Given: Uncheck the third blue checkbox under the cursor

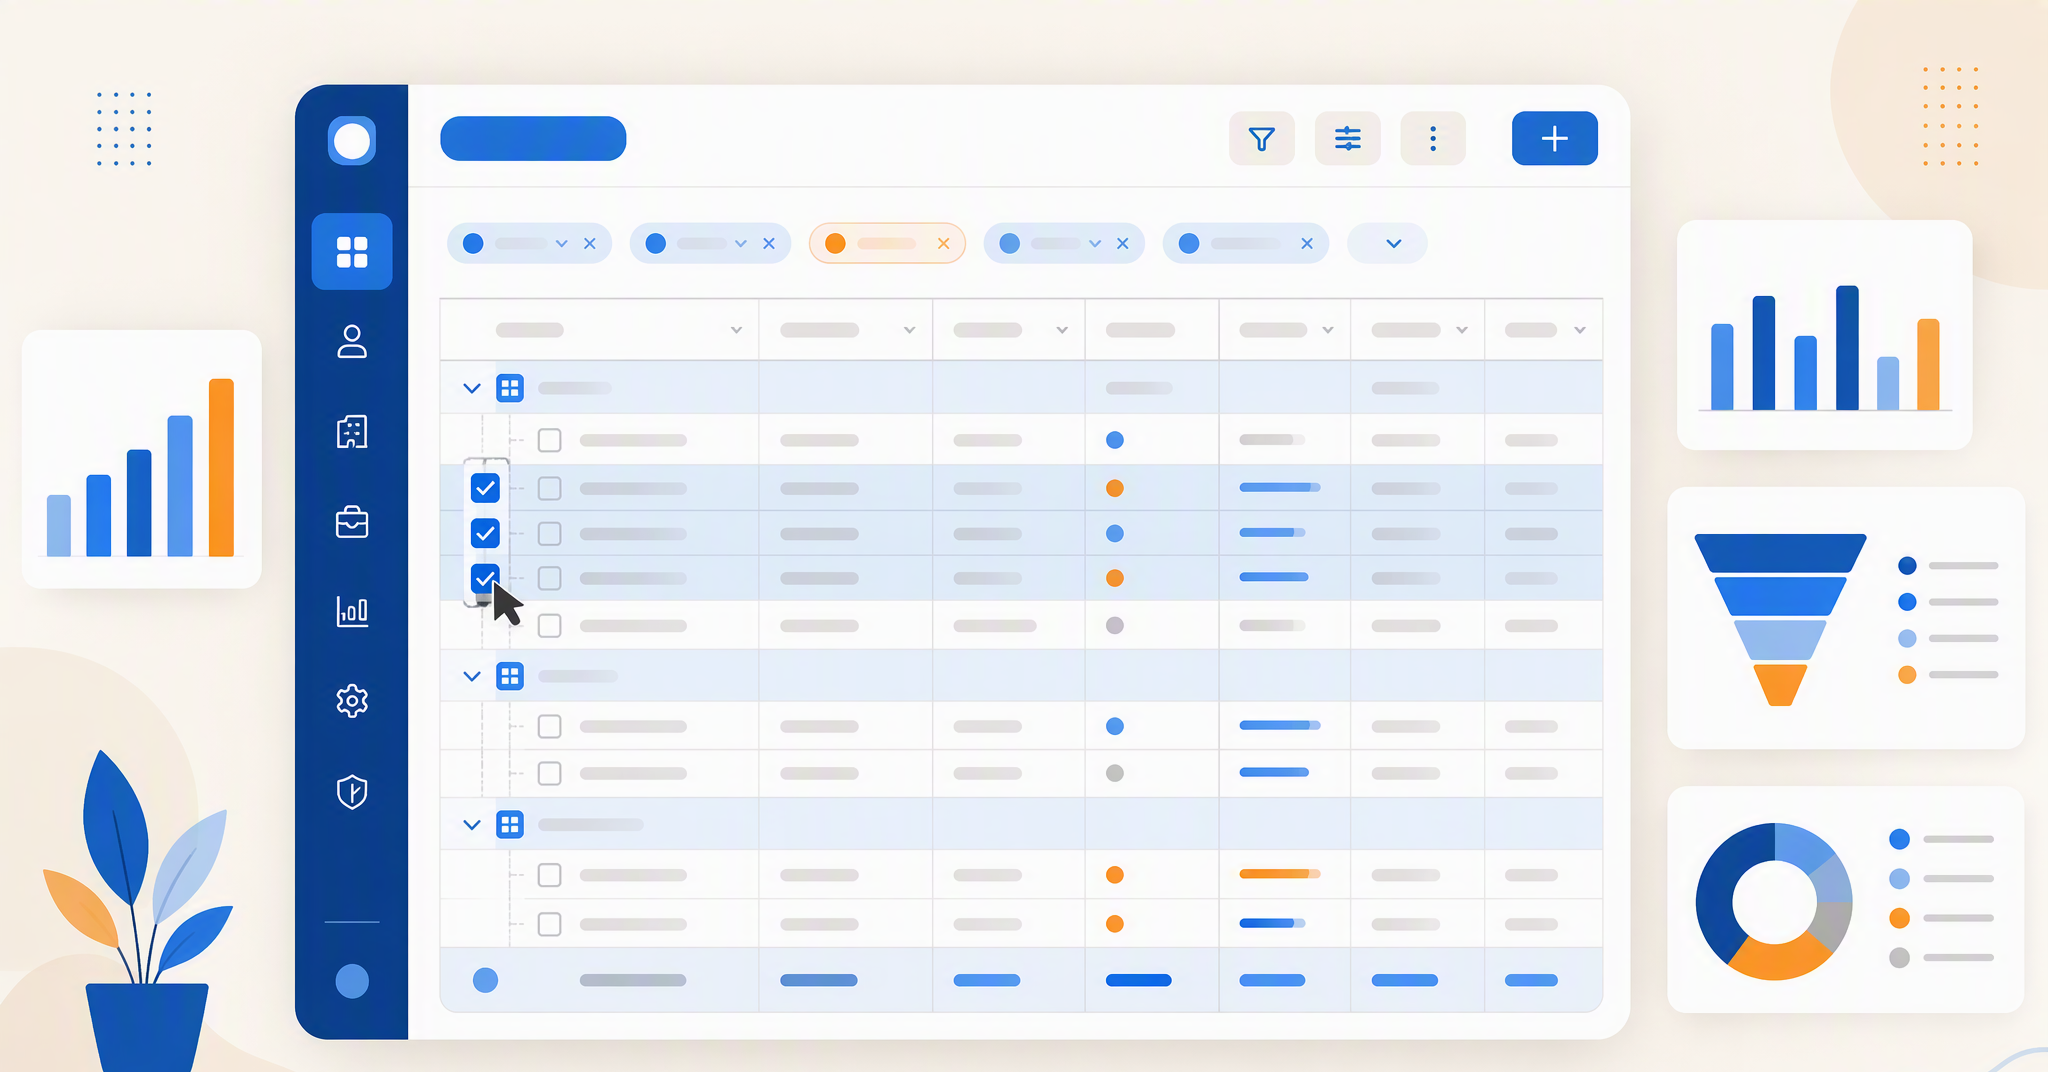Looking at the screenshot, I should (x=485, y=578).
